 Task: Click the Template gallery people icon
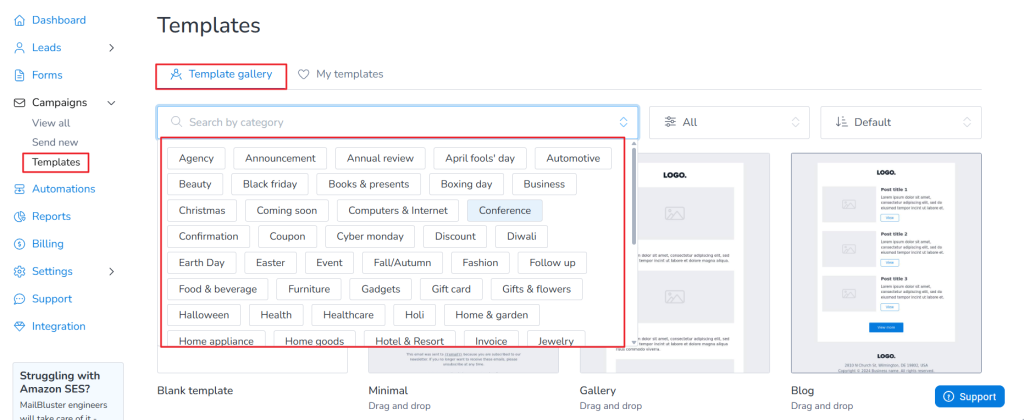176,74
